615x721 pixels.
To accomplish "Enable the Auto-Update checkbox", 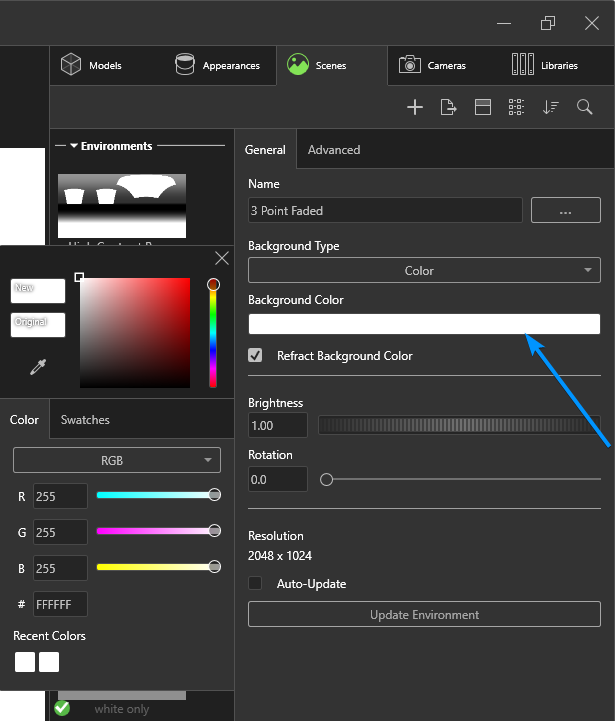I will click(x=256, y=583).
